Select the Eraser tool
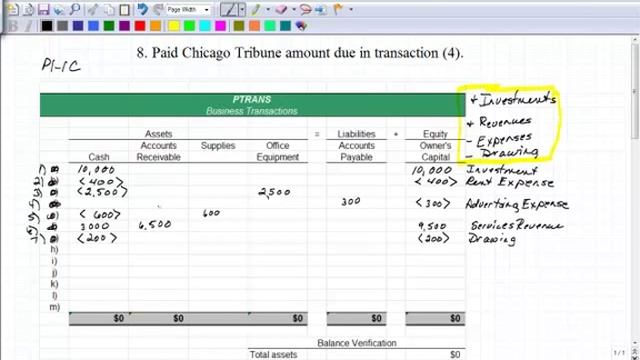This screenshot has height=360, width=640. tap(281, 9)
